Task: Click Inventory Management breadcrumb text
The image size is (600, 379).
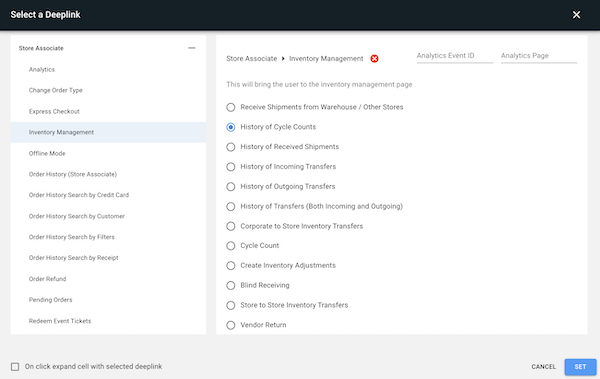Action: click(x=326, y=59)
